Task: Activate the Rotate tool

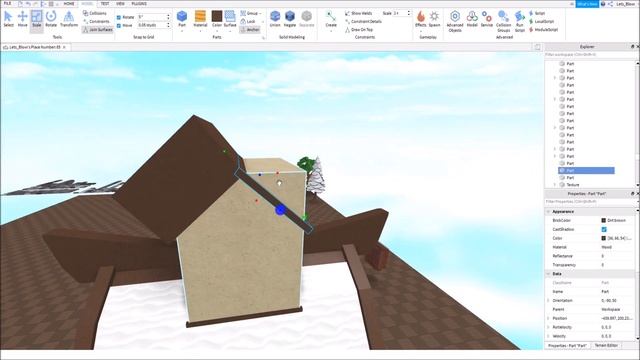Action: coord(51,19)
